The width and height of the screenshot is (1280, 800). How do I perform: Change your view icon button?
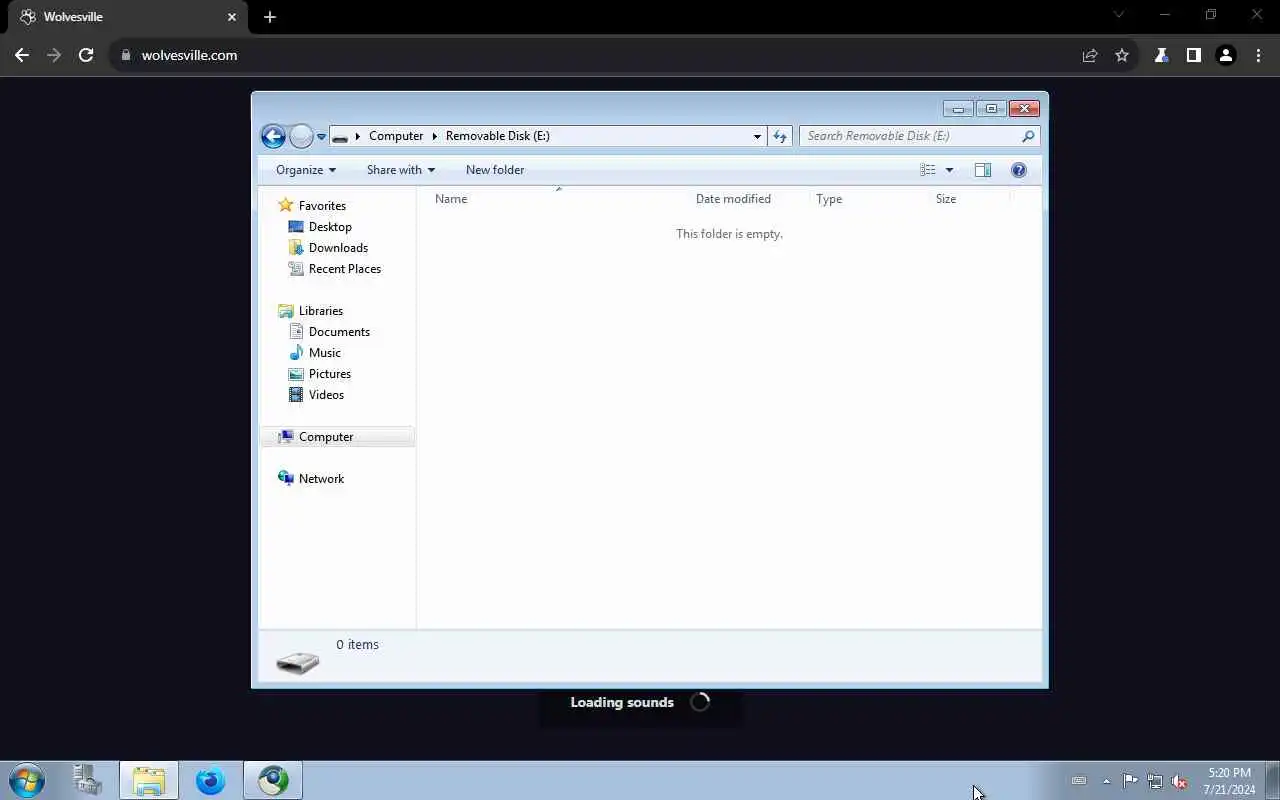click(x=928, y=170)
